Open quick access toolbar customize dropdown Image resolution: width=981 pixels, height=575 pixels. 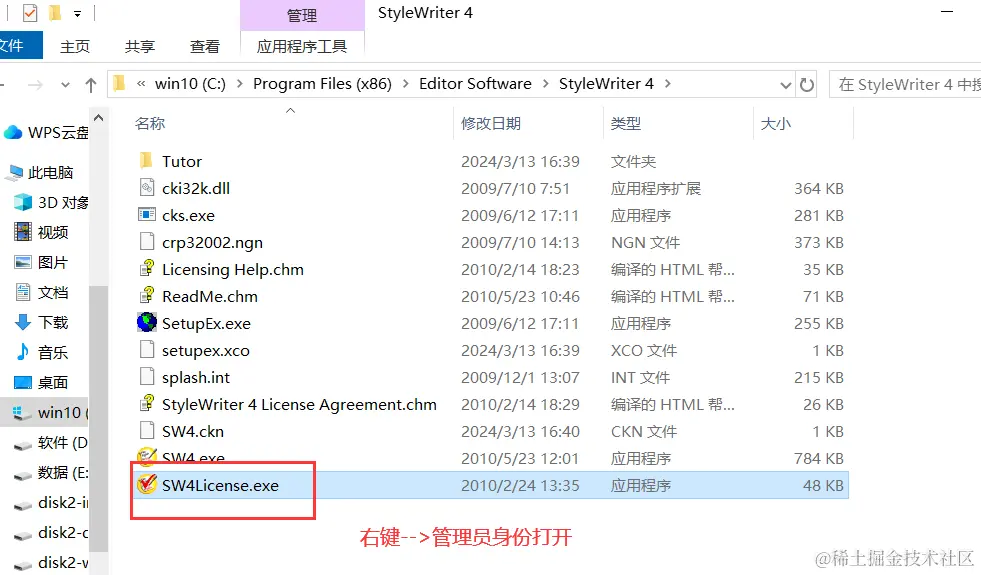point(77,13)
